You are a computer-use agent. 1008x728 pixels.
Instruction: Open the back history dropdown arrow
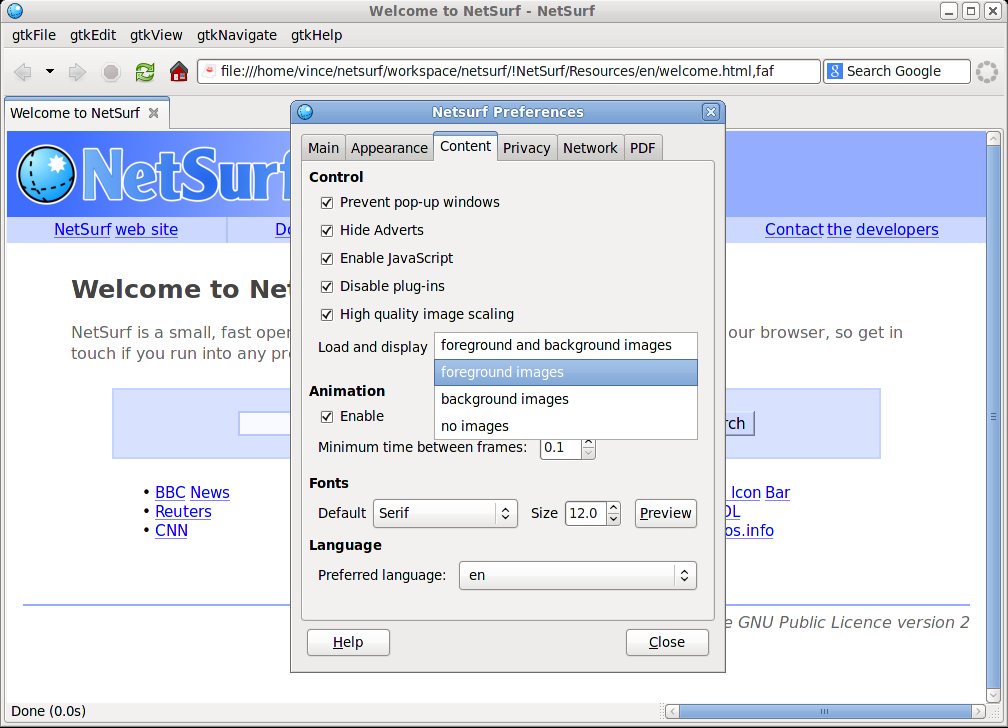(x=50, y=71)
